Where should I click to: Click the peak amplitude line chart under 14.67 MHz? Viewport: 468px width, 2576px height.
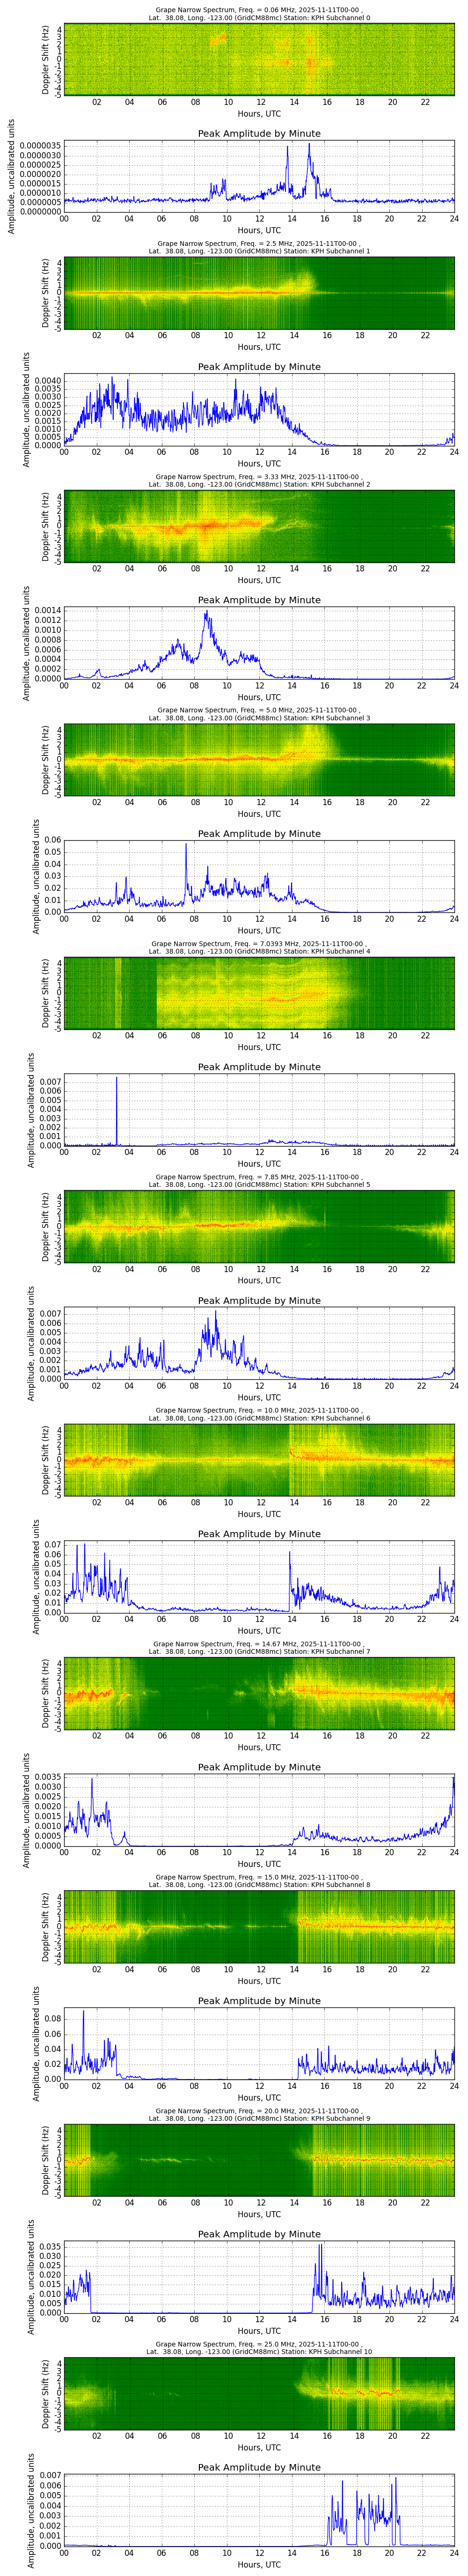tap(259, 1810)
